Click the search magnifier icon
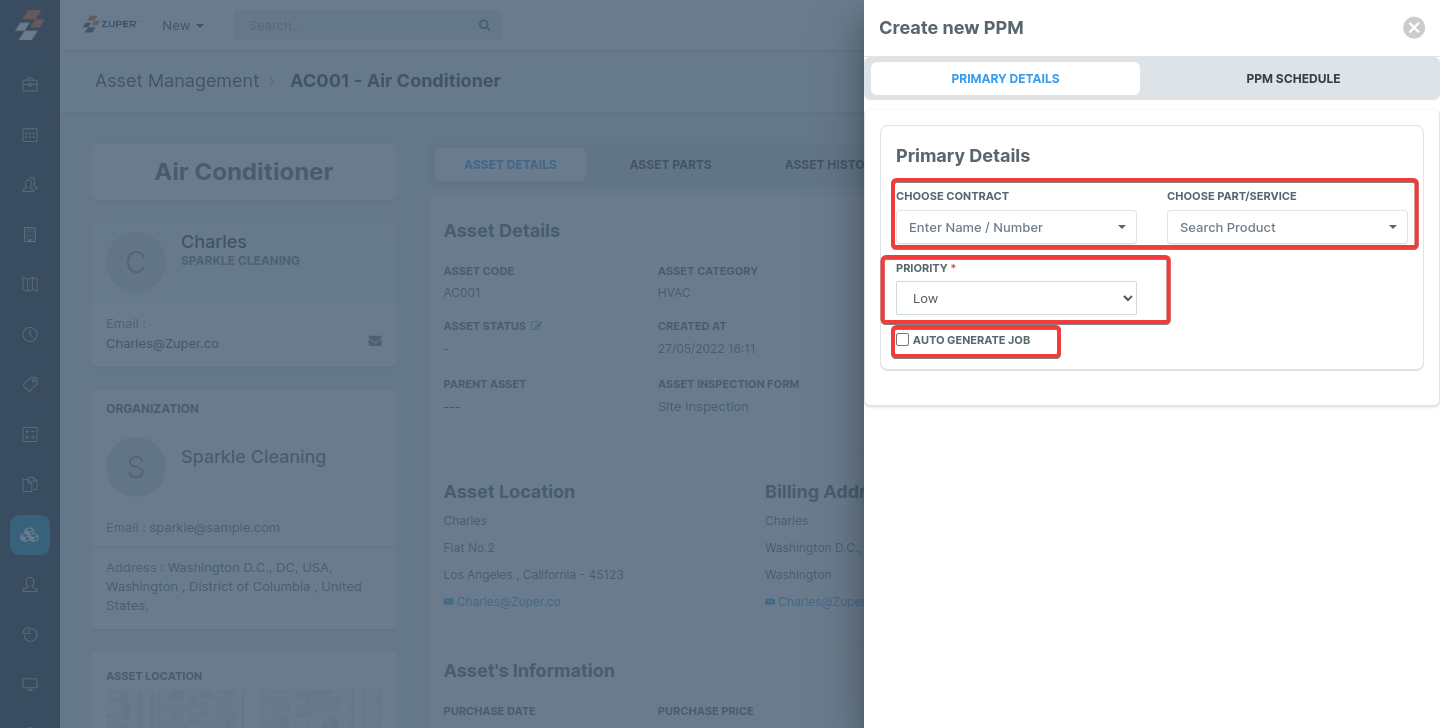Screen dimensions: 1440x728 (x=485, y=25)
